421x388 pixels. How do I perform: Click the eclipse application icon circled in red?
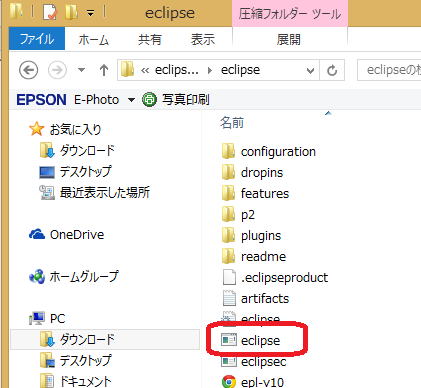pos(229,340)
